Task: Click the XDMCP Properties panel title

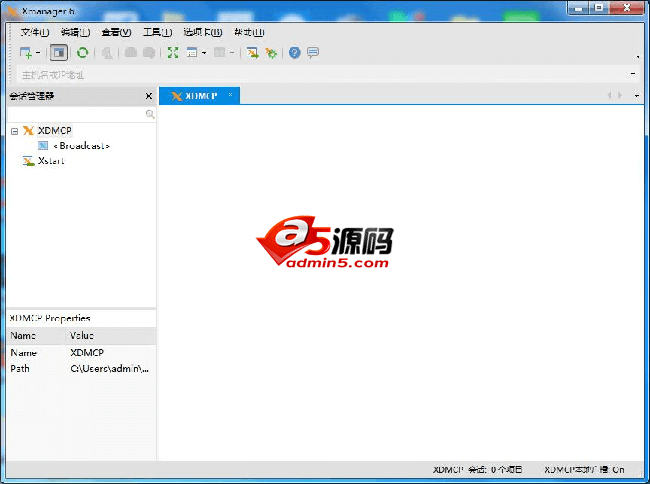Action: 50,318
